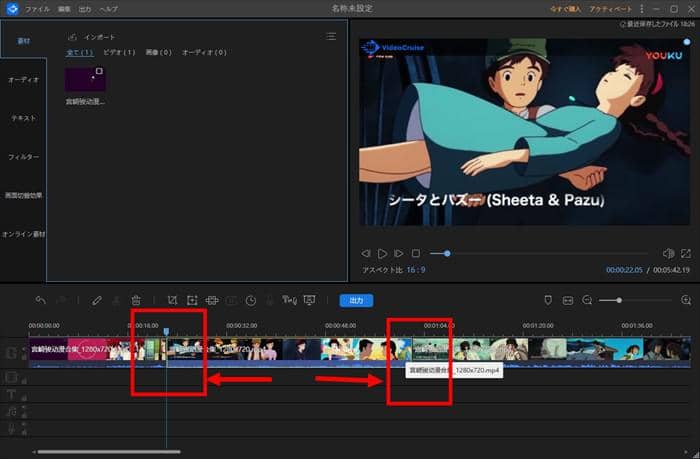Click the アクティベート link
Viewport: 700px width, 459px height.
click(x=610, y=9)
